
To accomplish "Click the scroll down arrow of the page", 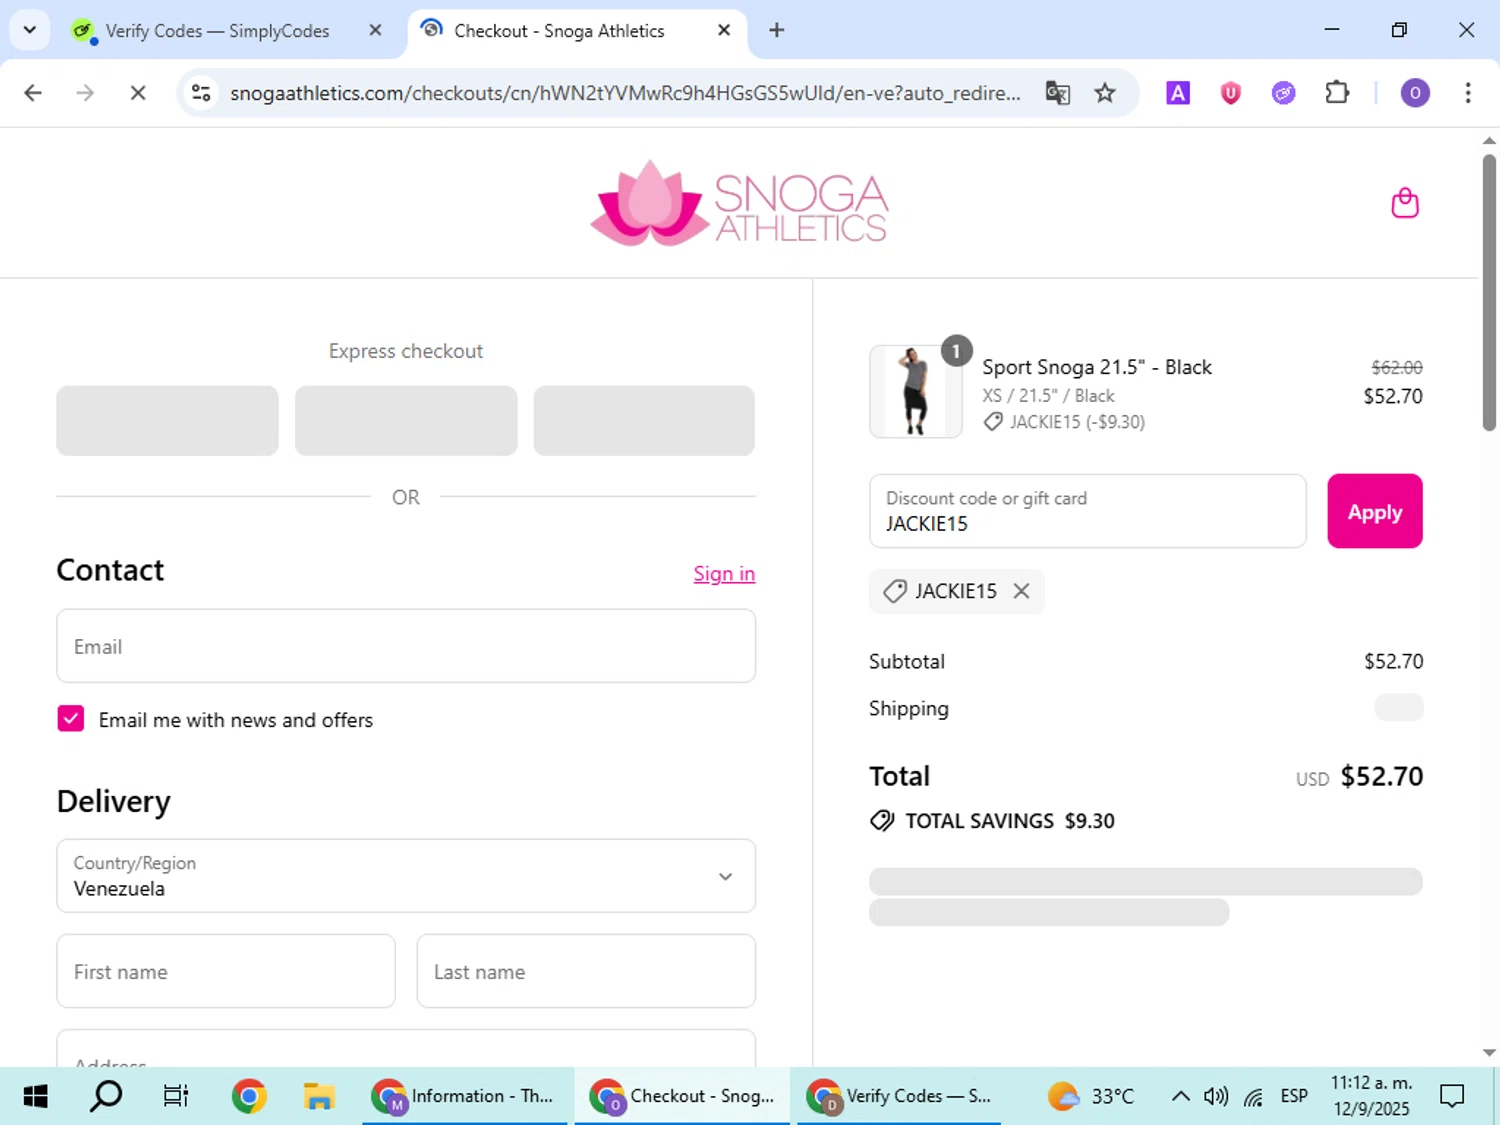I will (1489, 1052).
